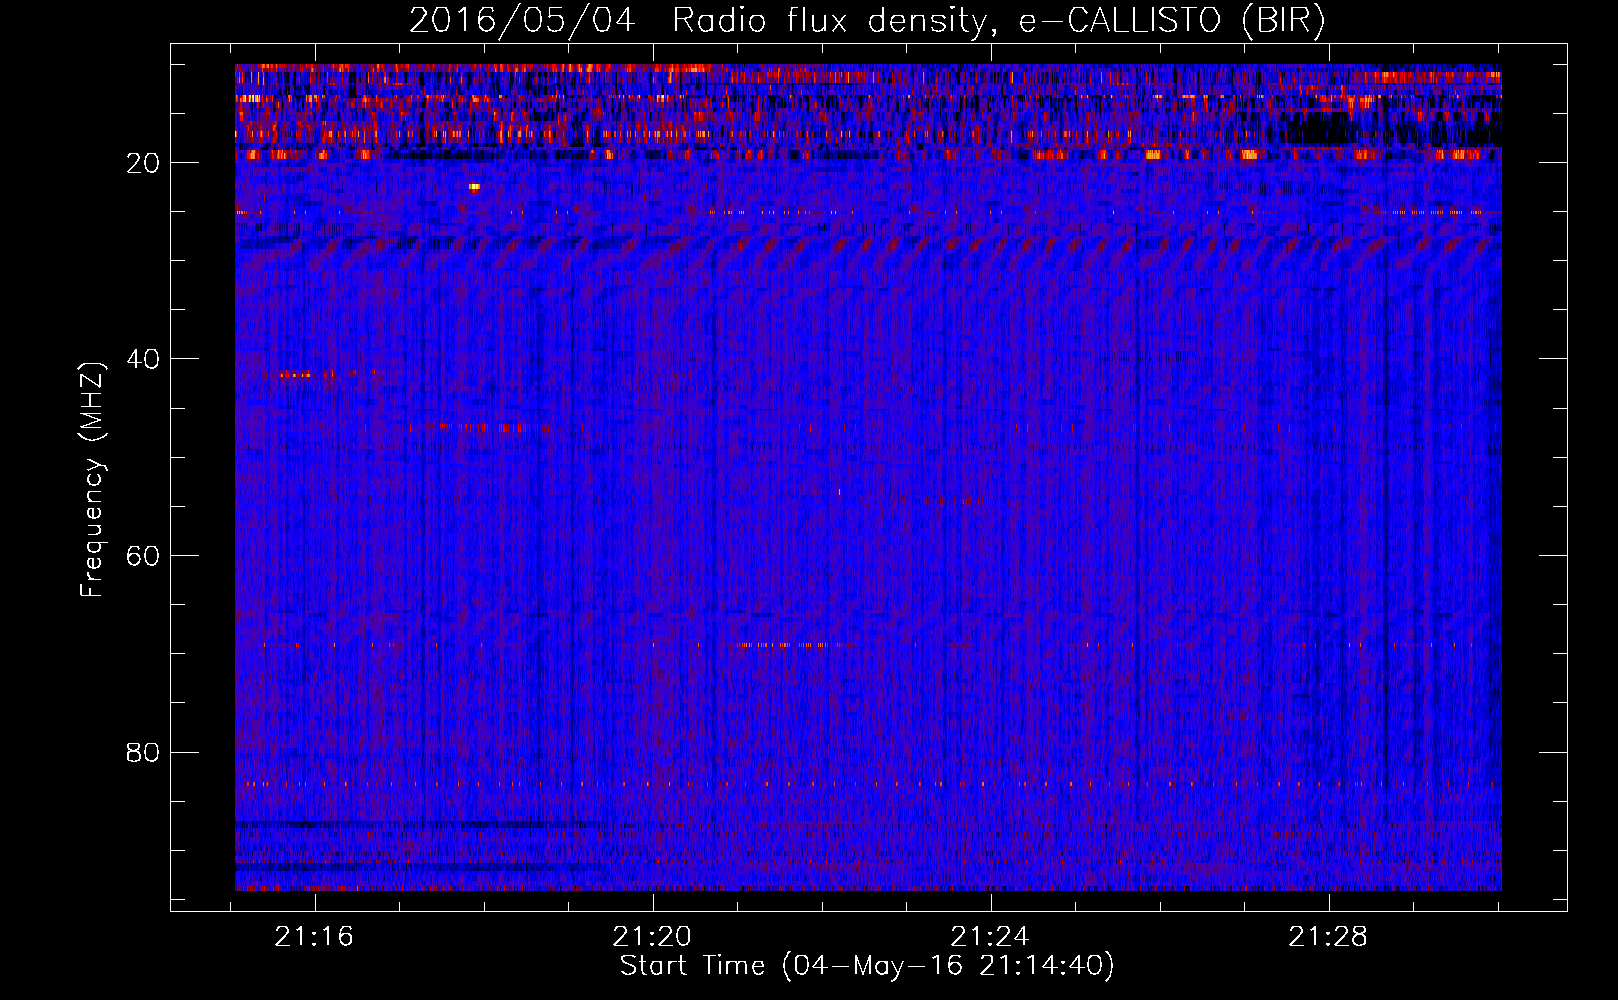The width and height of the screenshot is (1618, 1000).
Task: Click the 'Start Time (04-May-16 21:14:40)' label
Action: pyautogui.click(x=867, y=966)
